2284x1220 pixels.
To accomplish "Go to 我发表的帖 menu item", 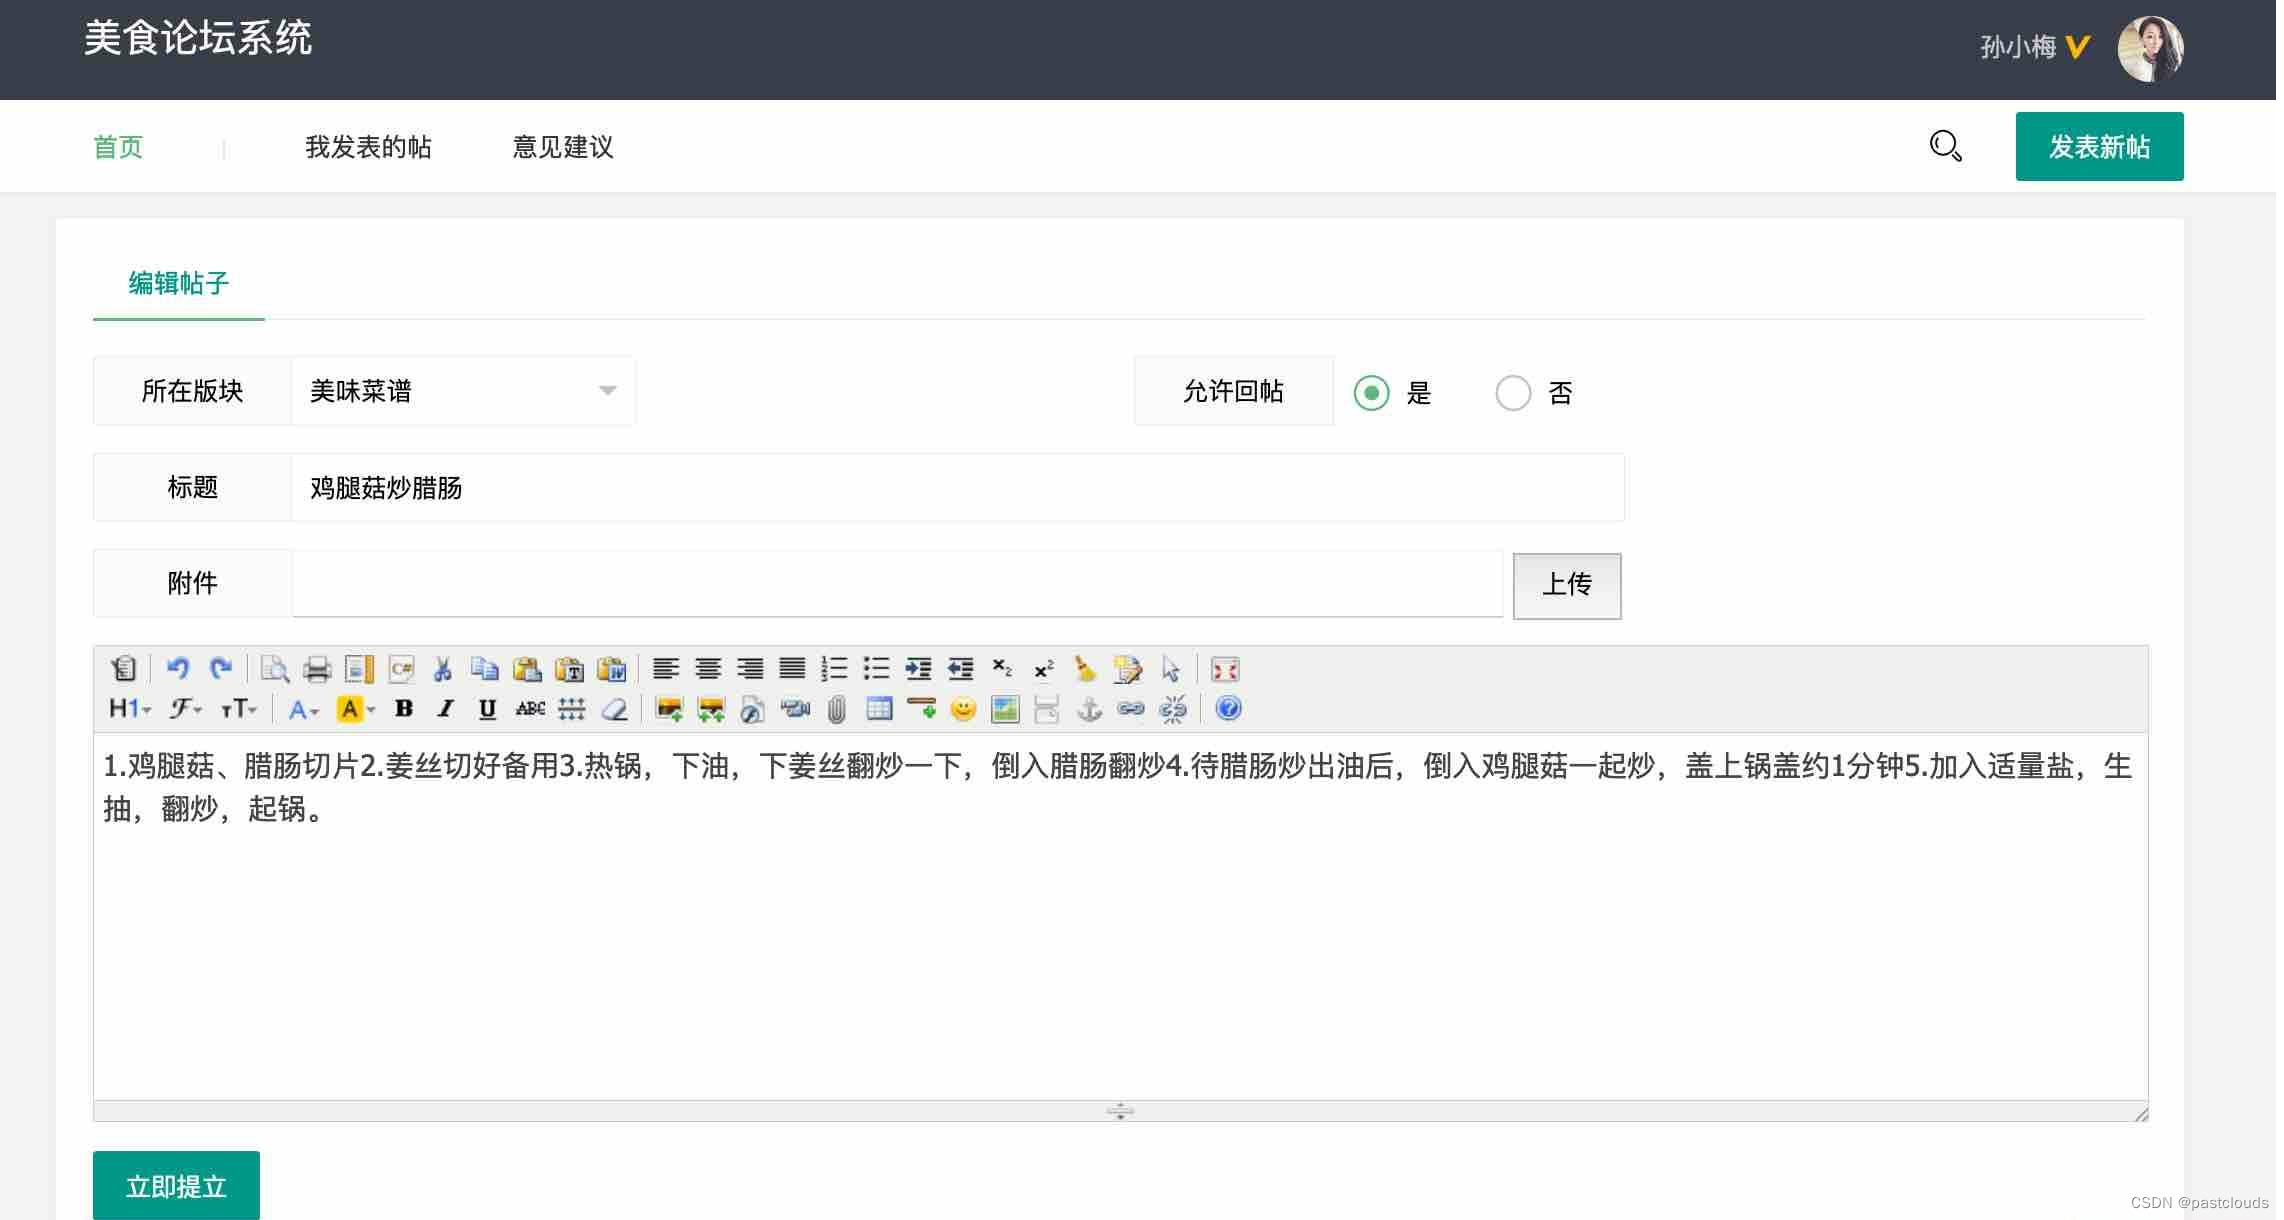I will [x=368, y=147].
